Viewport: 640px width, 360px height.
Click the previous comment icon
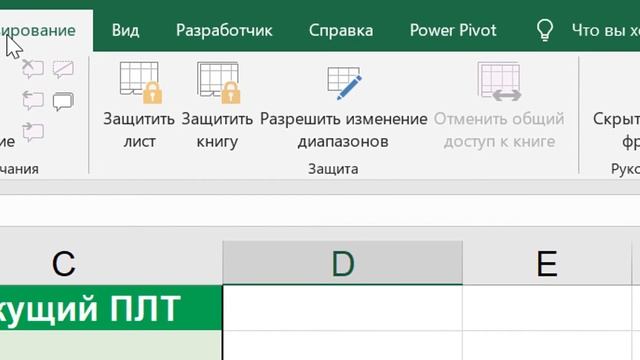tap(33, 100)
